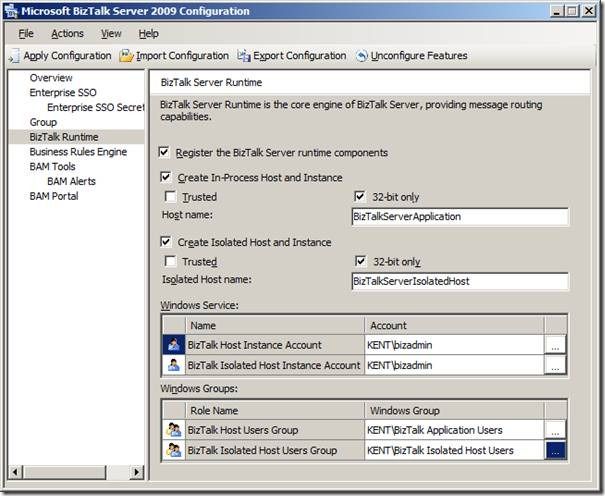Select Enterprise SSO Secret node
This screenshot has width=605, height=496.
(95, 107)
